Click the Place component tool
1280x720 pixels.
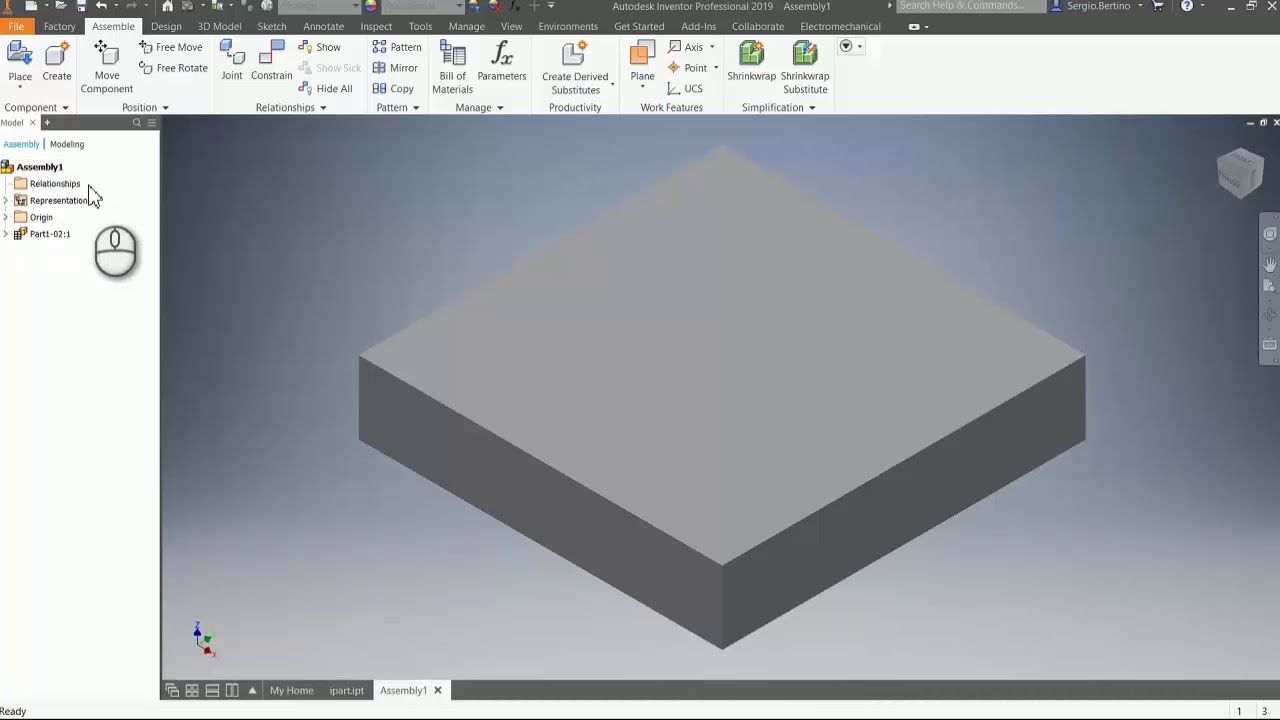point(20,62)
